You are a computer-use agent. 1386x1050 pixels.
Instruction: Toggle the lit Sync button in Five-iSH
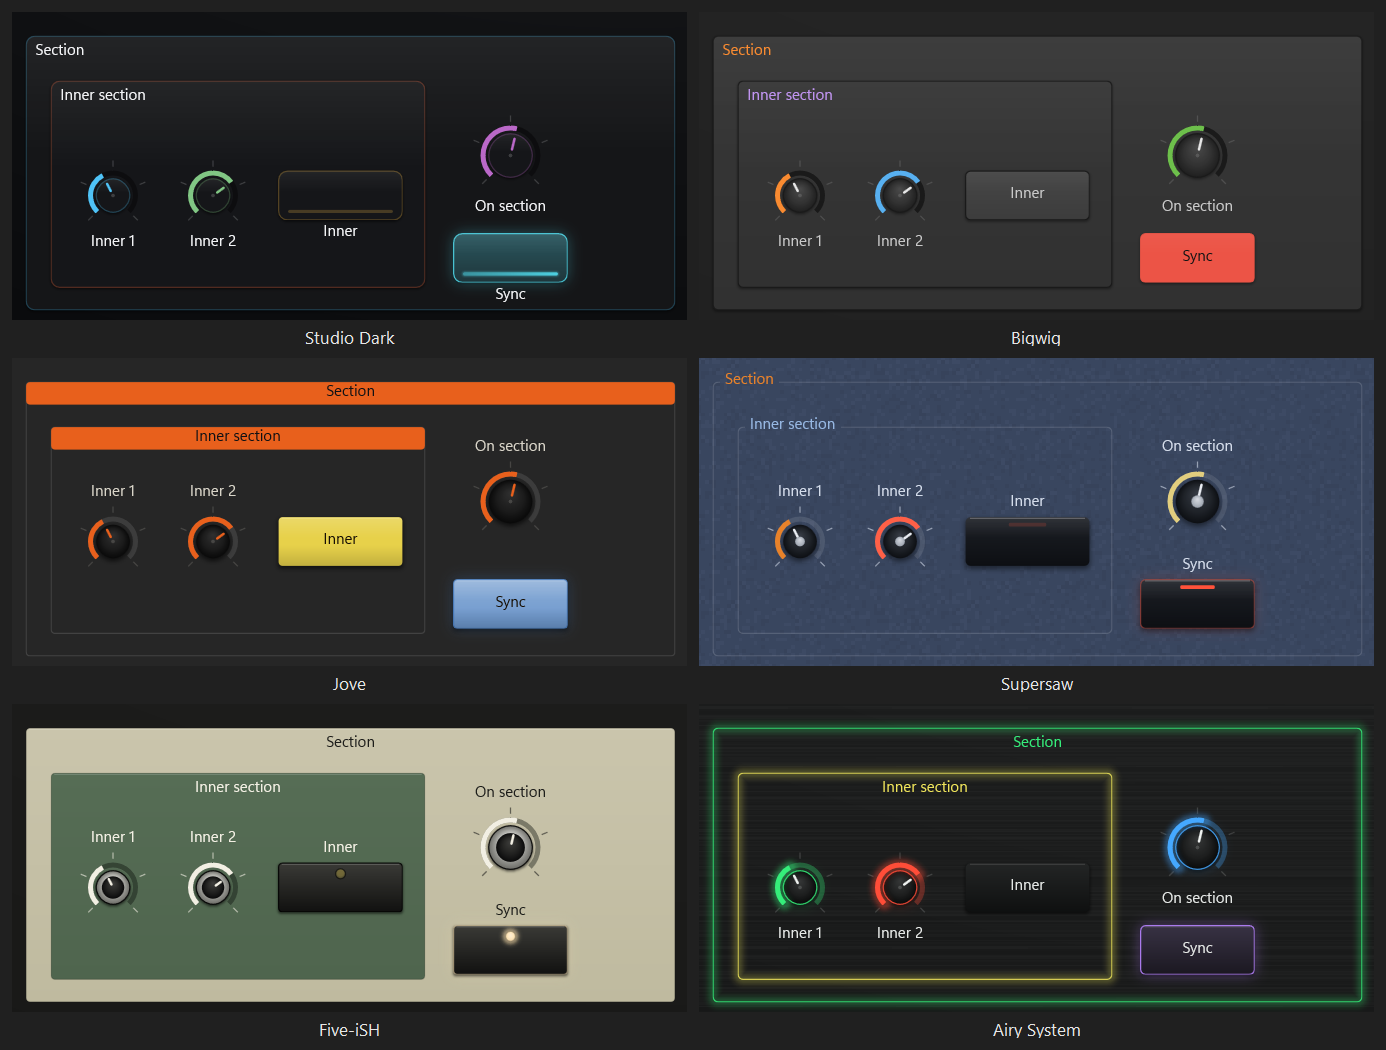click(x=510, y=950)
